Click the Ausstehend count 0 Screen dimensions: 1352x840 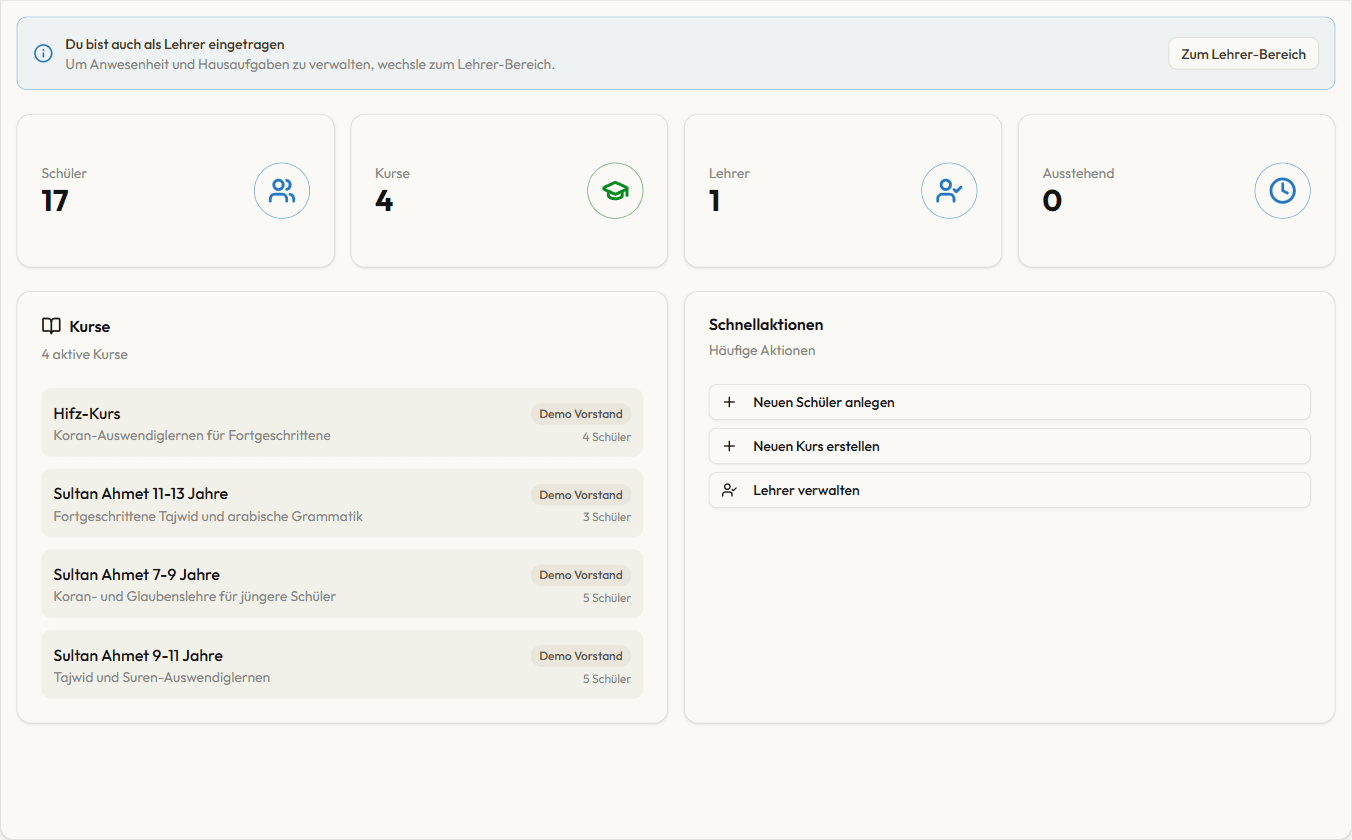1052,201
